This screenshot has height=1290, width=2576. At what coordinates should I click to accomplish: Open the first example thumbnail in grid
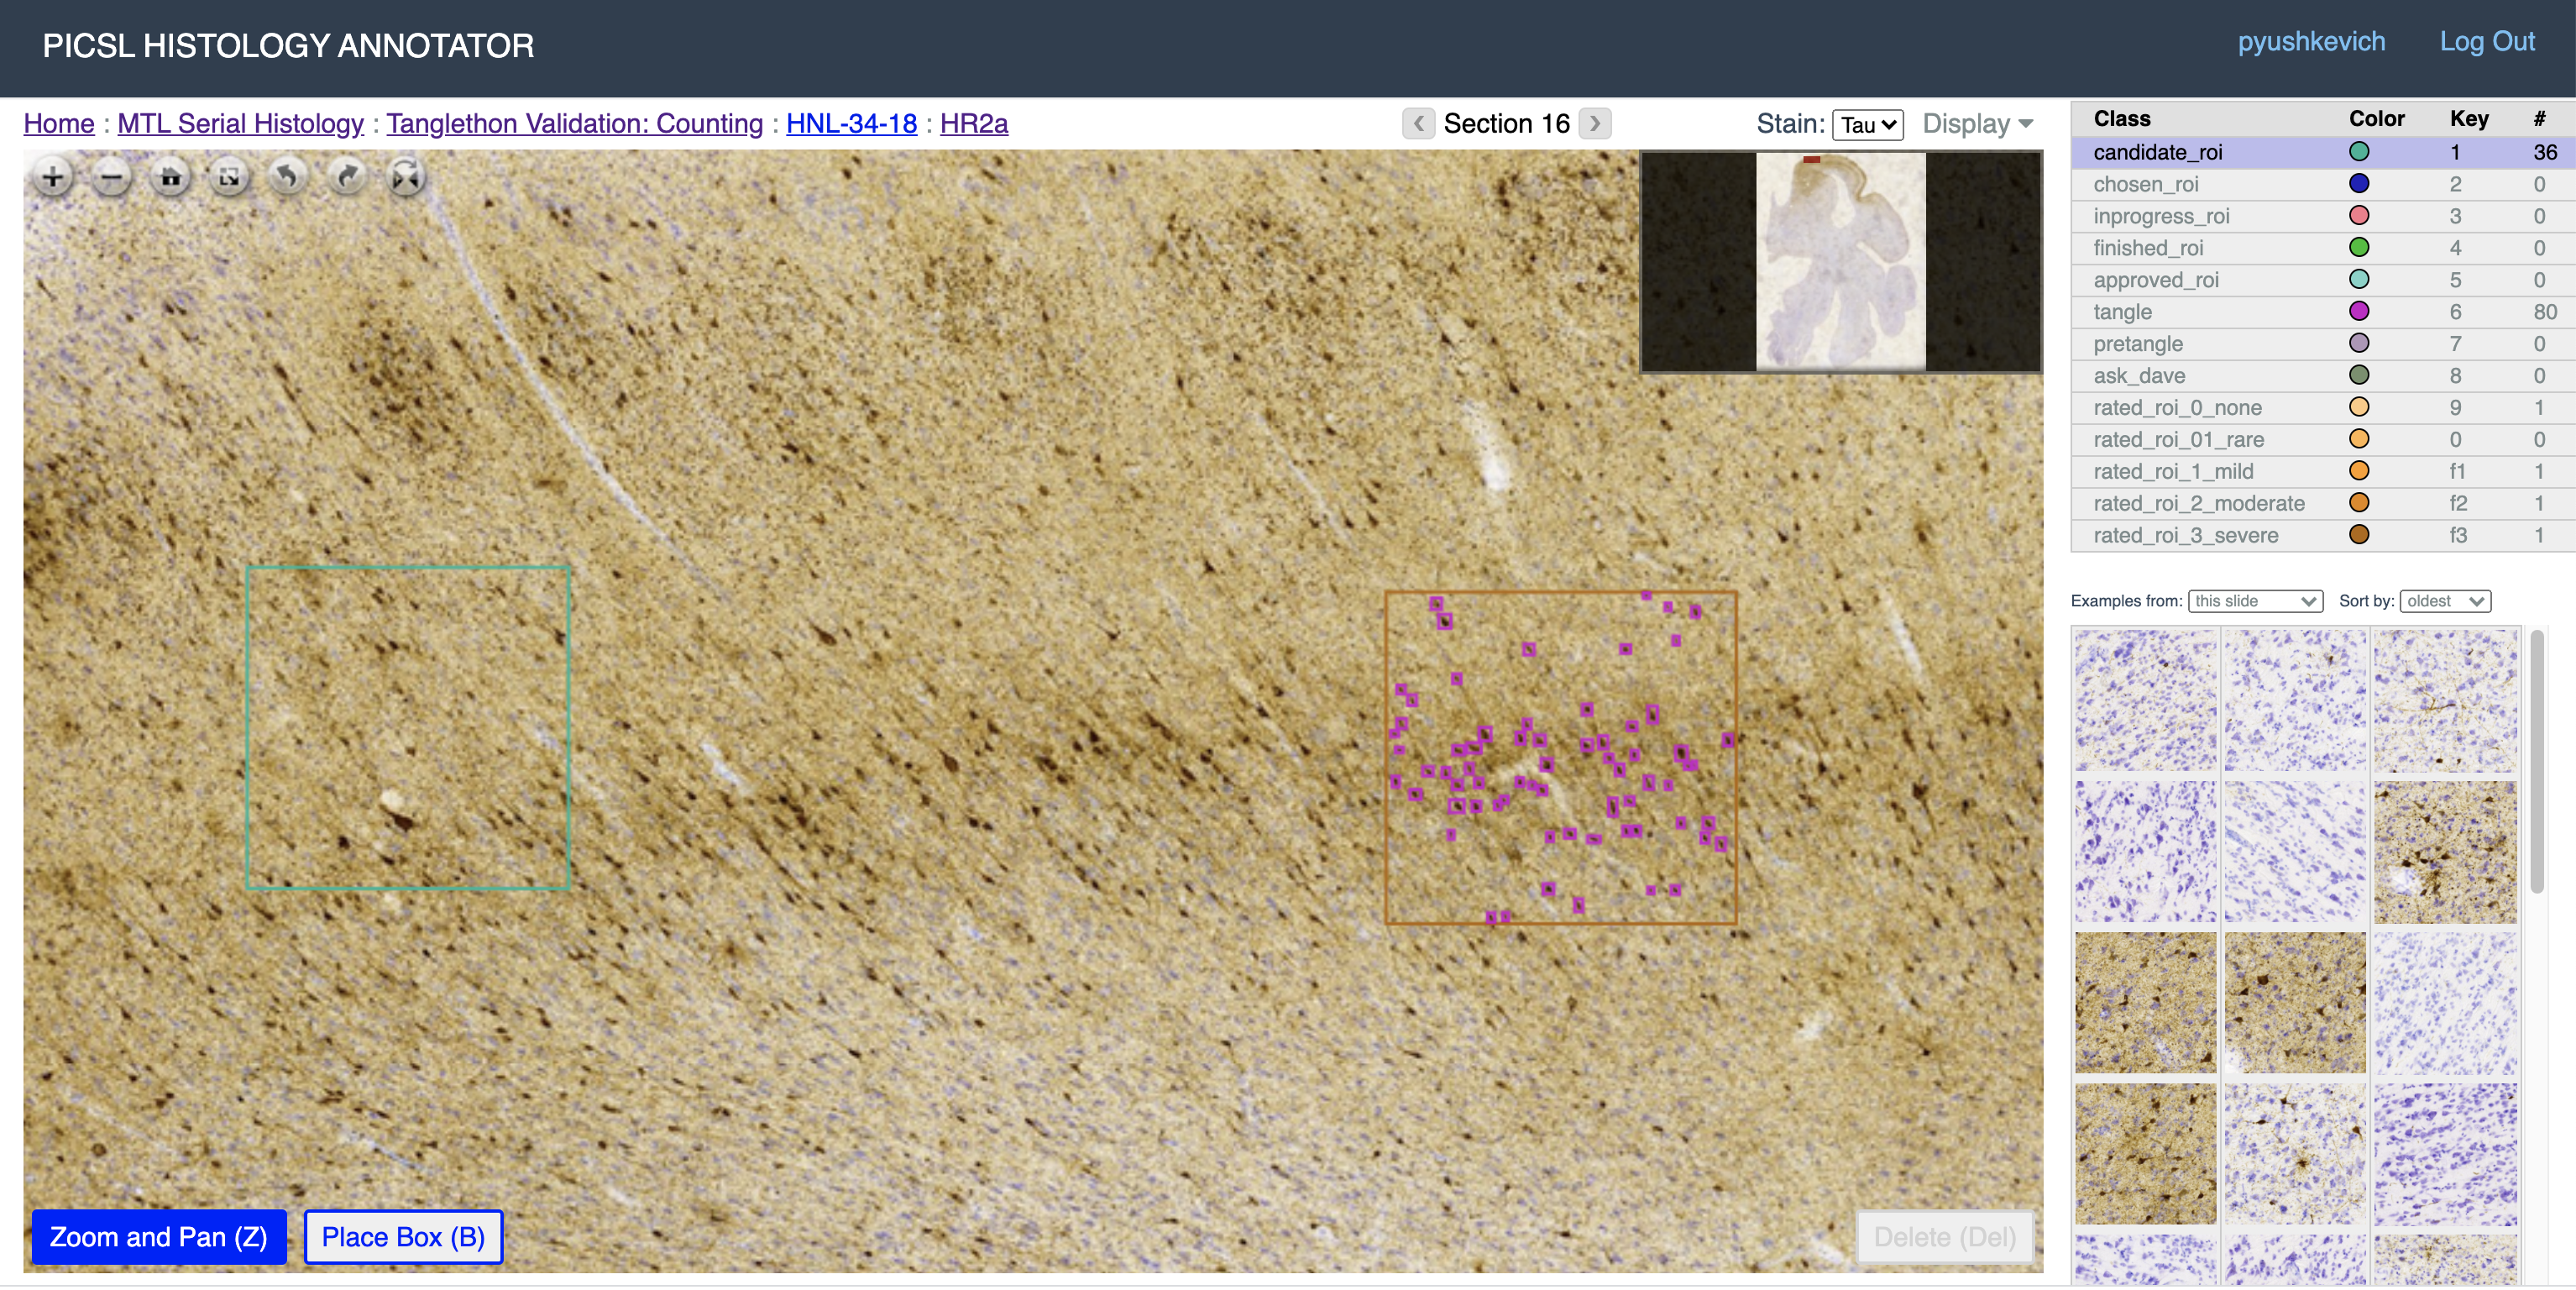coord(2146,700)
